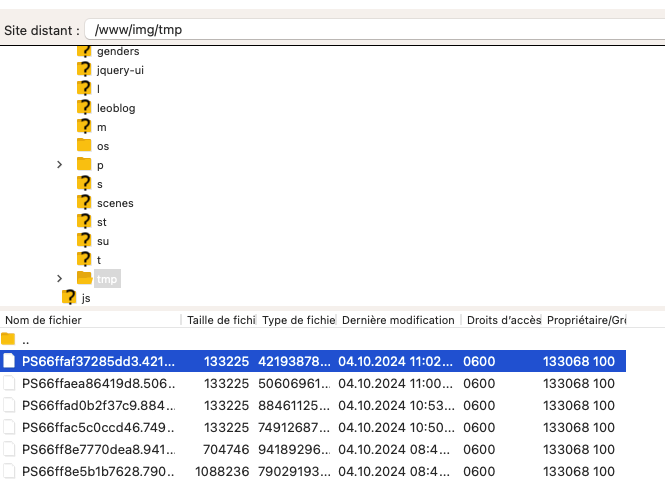The width and height of the screenshot is (665, 484).
Task: Click the 'st' folder icon
Action: pos(84,221)
